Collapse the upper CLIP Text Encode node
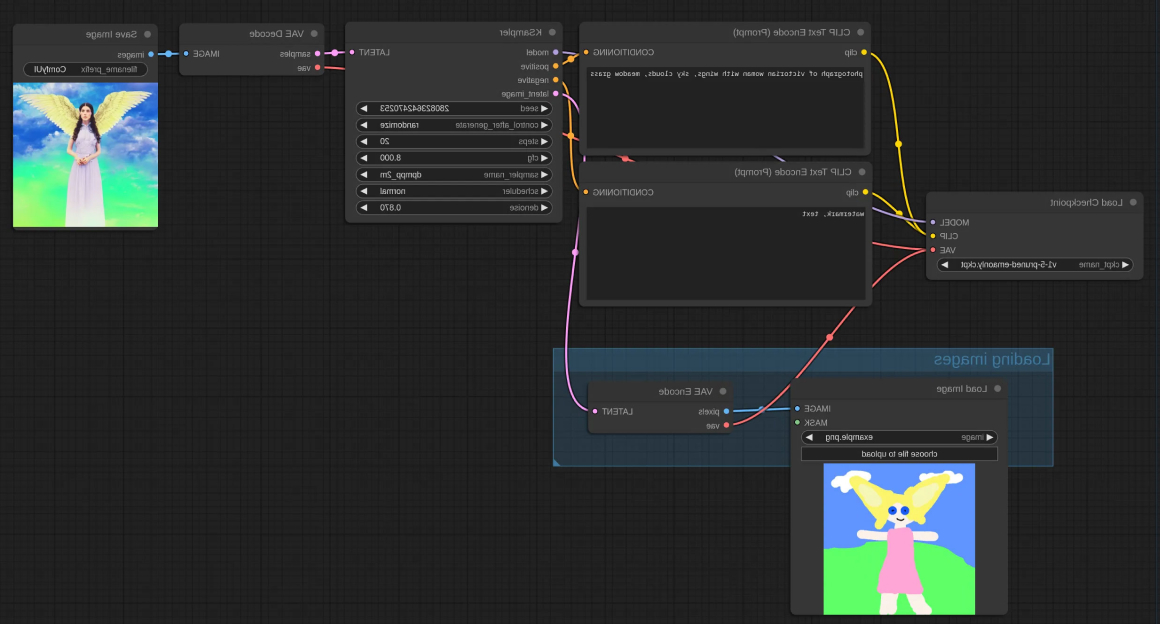 point(860,32)
